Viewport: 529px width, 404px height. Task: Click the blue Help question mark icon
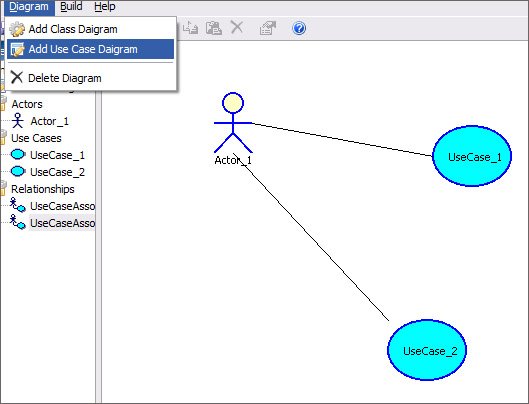(x=299, y=28)
